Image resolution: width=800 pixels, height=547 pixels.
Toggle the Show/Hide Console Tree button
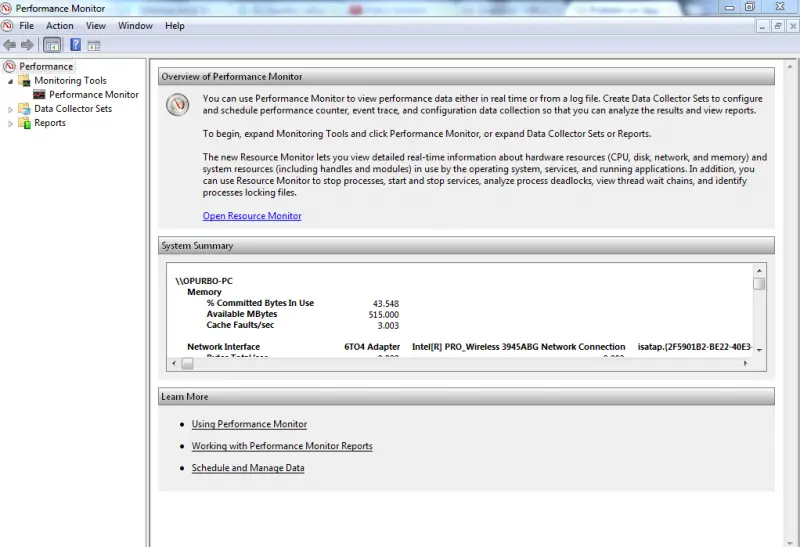point(52,45)
